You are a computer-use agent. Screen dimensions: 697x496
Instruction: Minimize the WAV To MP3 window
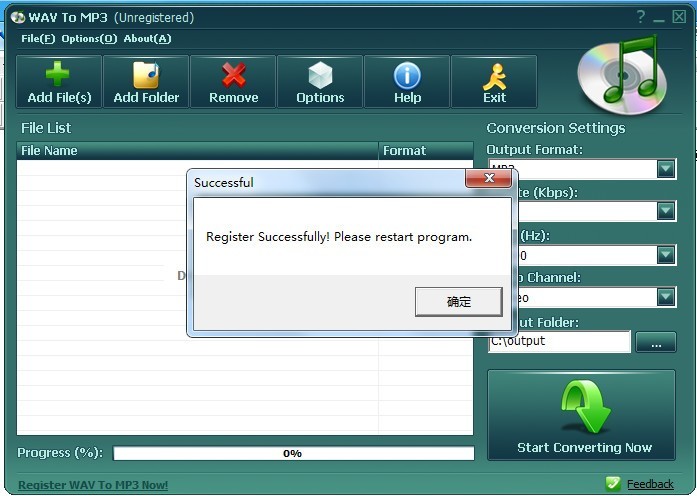click(659, 18)
